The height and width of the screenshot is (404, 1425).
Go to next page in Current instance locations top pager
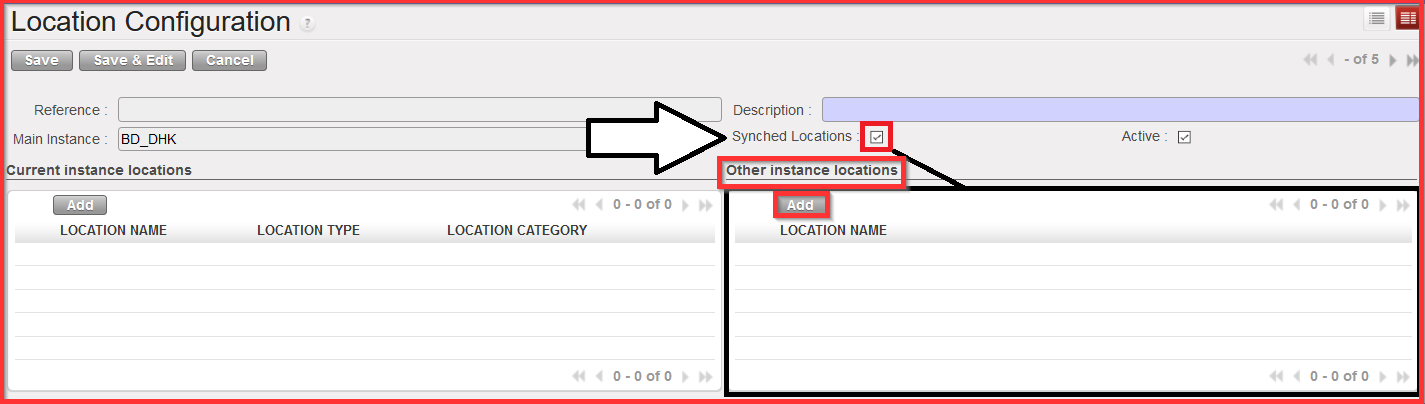tap(686, 205)
